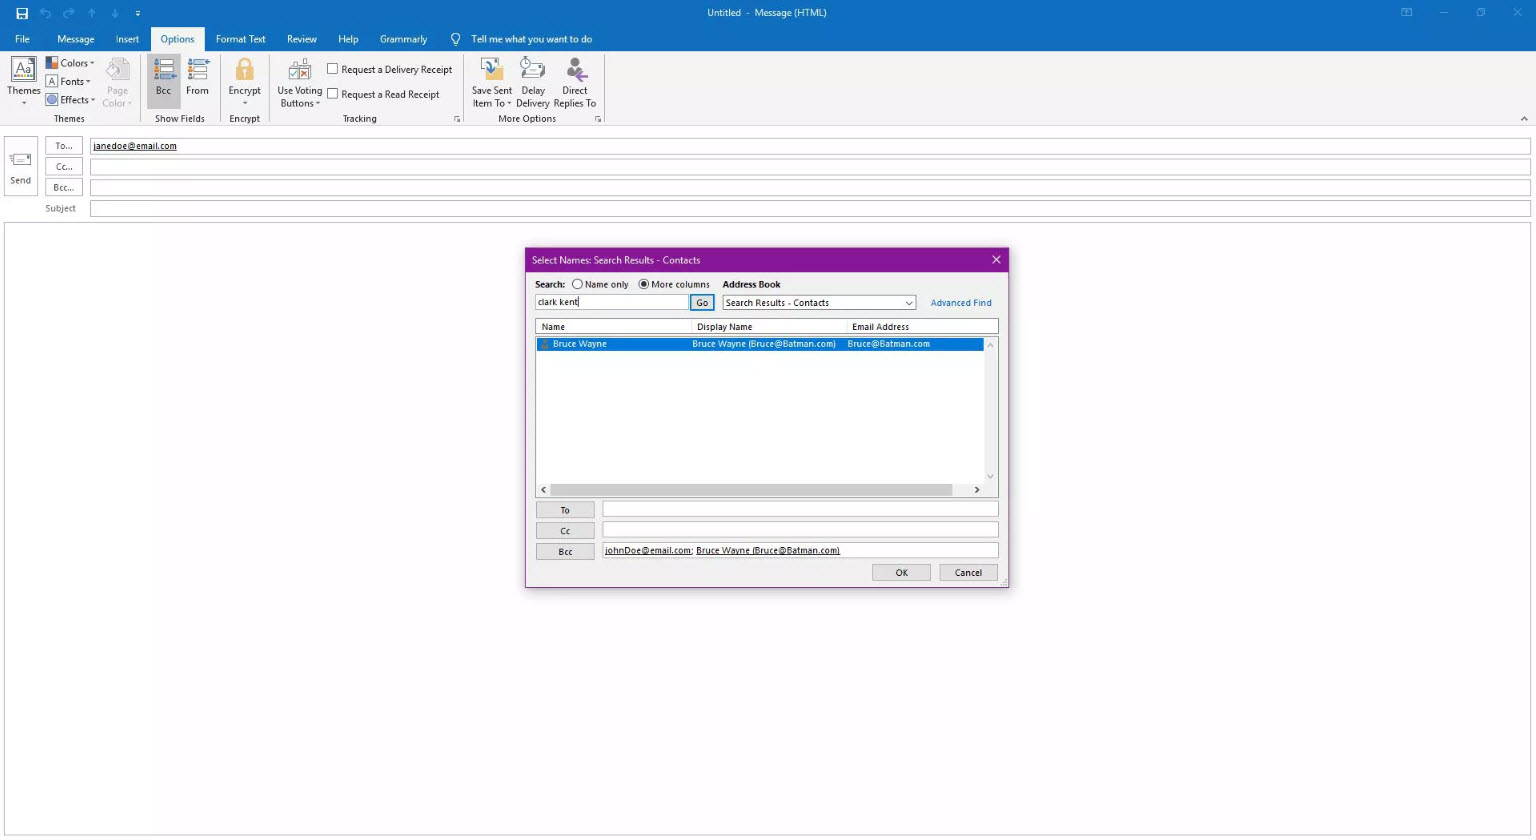The height and width of the screenshot is (840, 1536).
Task: Select the Name only radio button
Action: pyautogui.click(x=577, y=285)
